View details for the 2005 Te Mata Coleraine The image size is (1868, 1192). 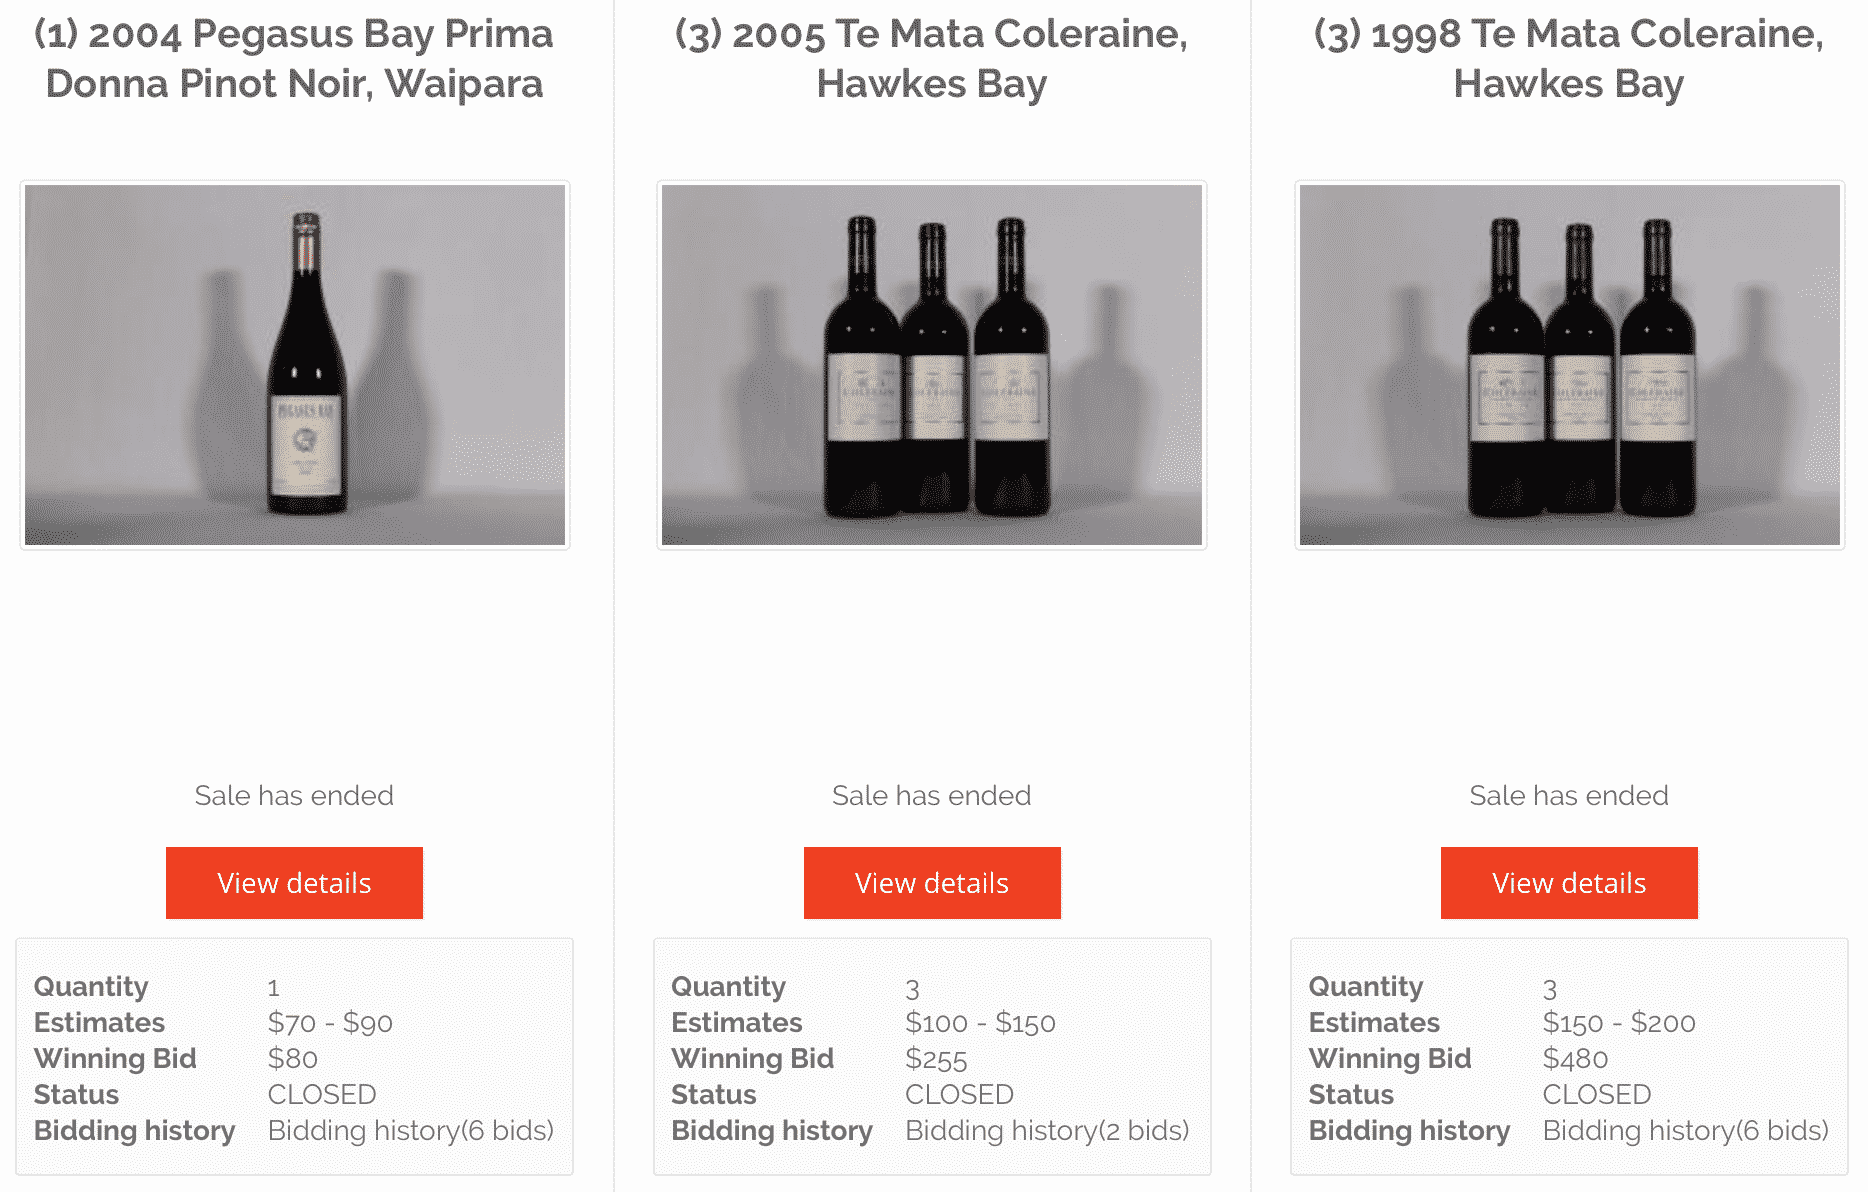(932, 883)
